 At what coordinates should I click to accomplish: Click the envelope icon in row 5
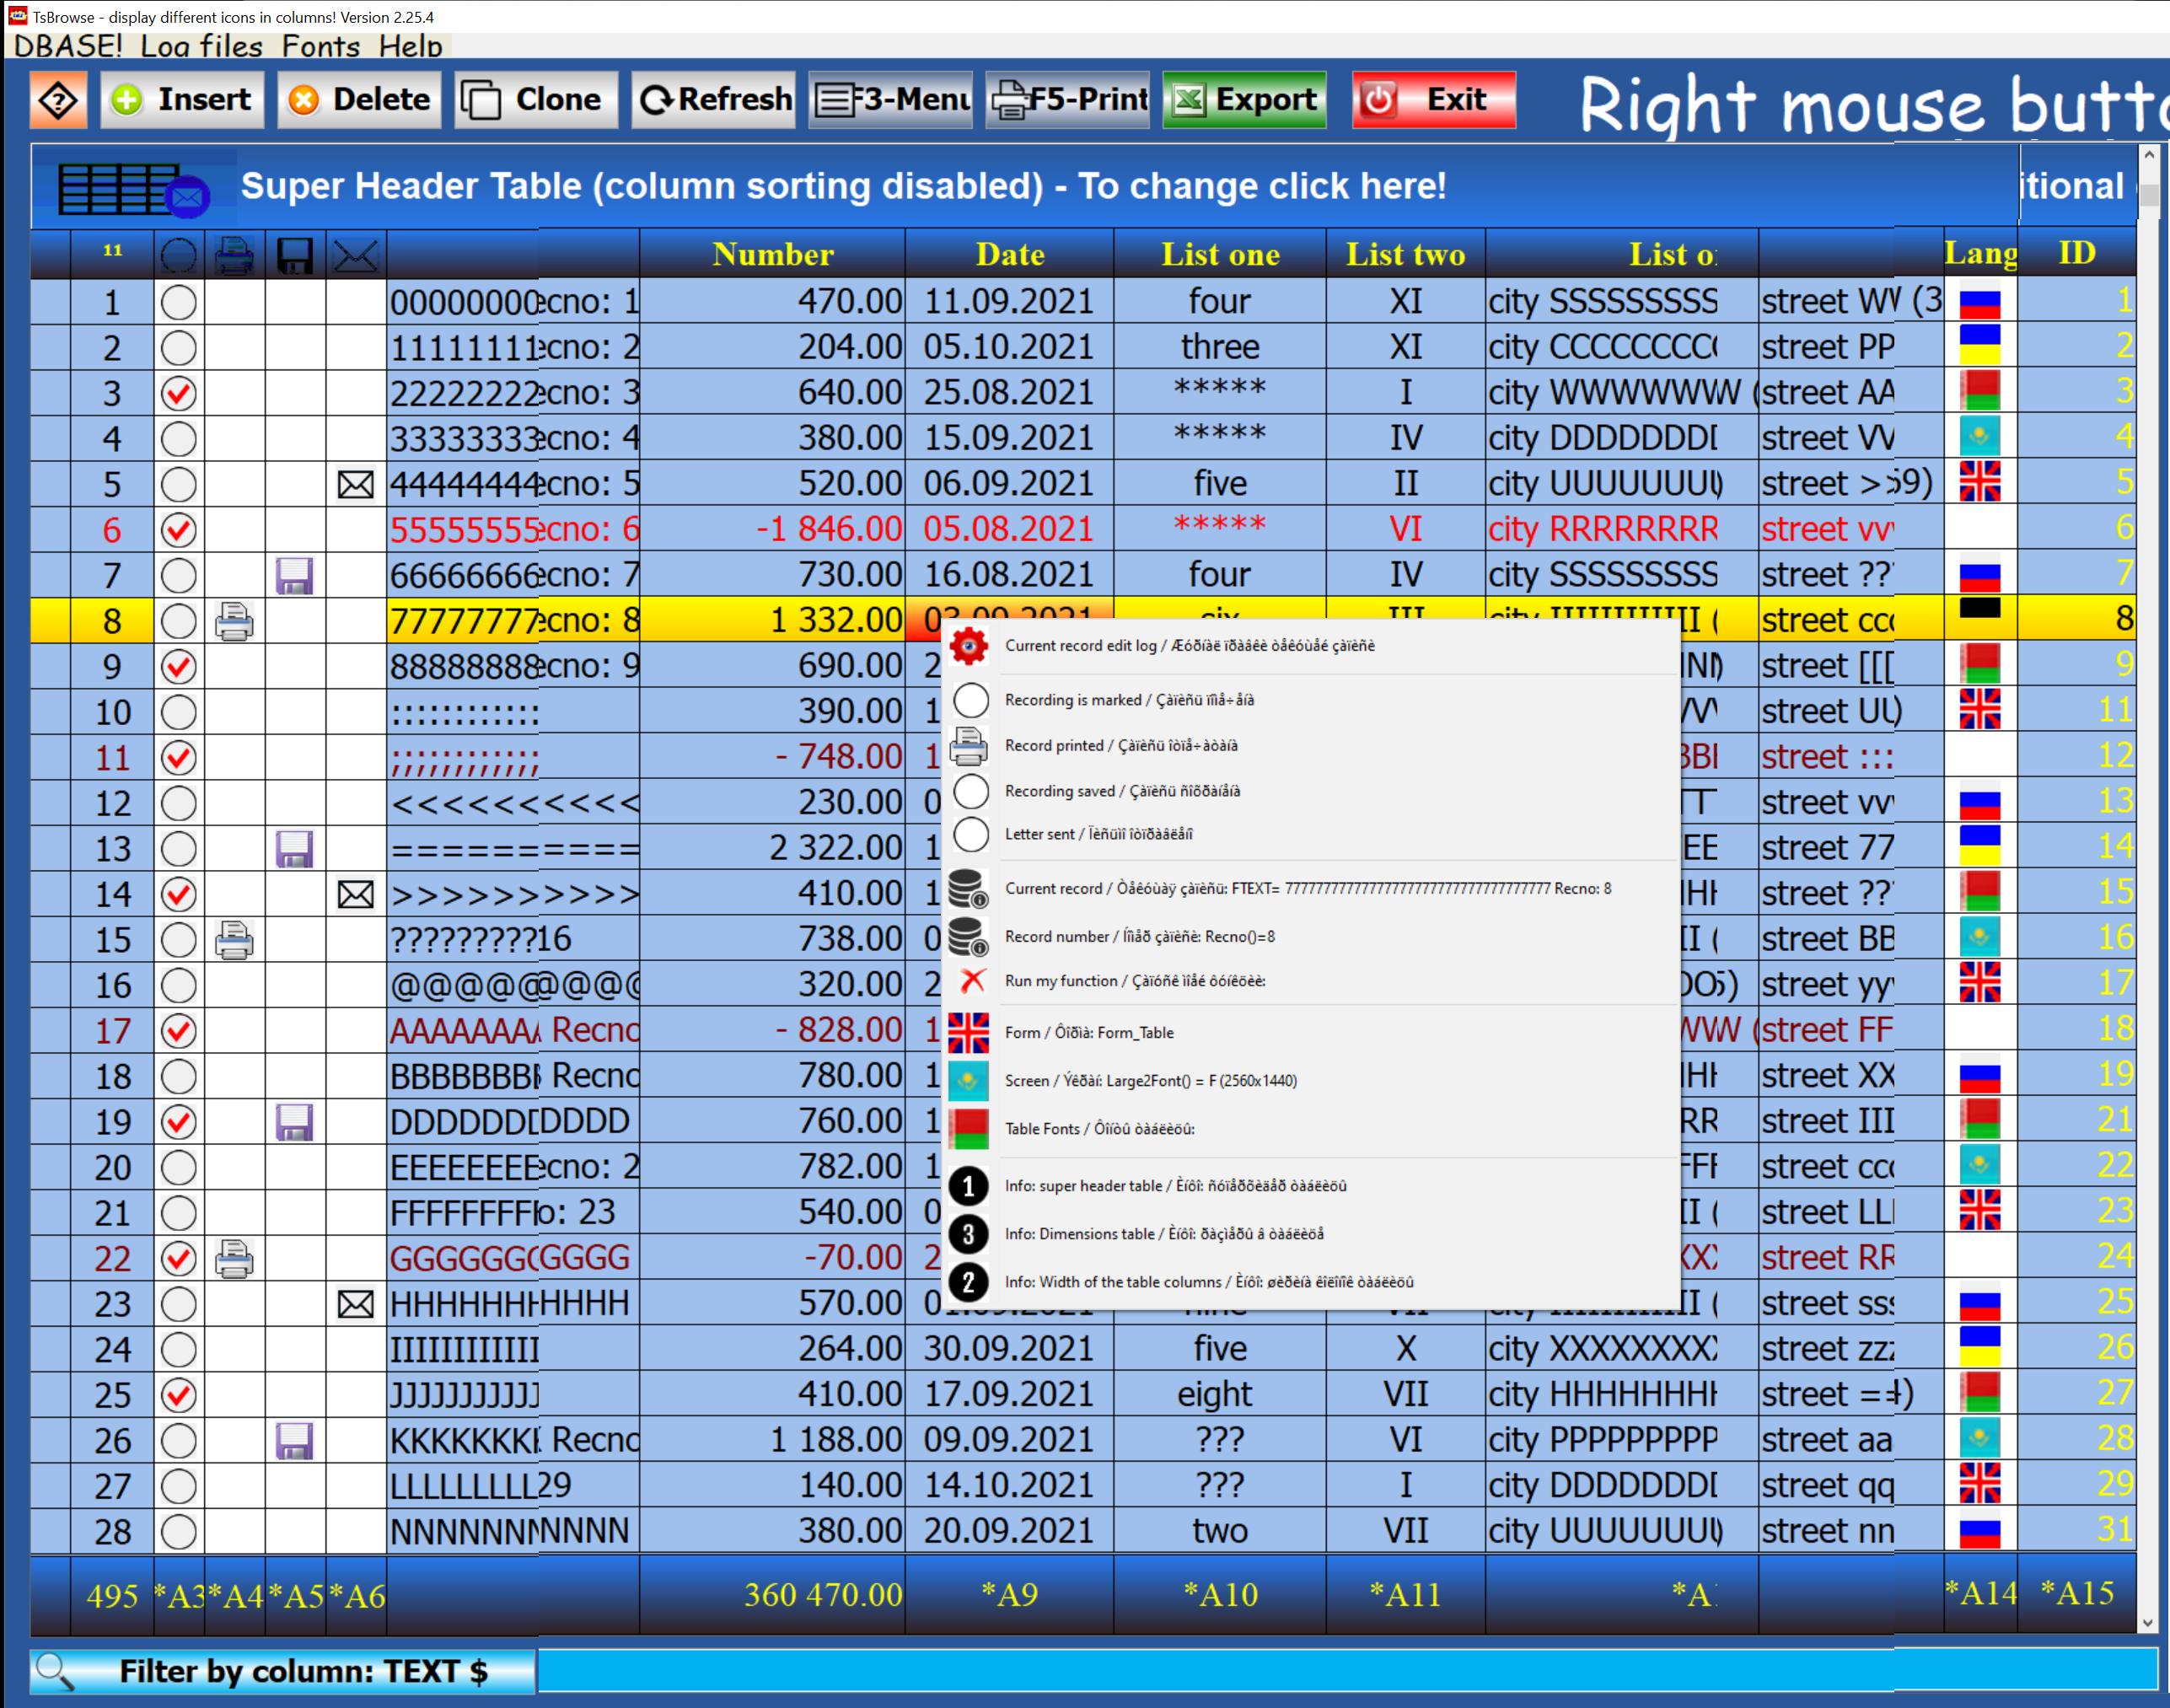pos(355,485)
